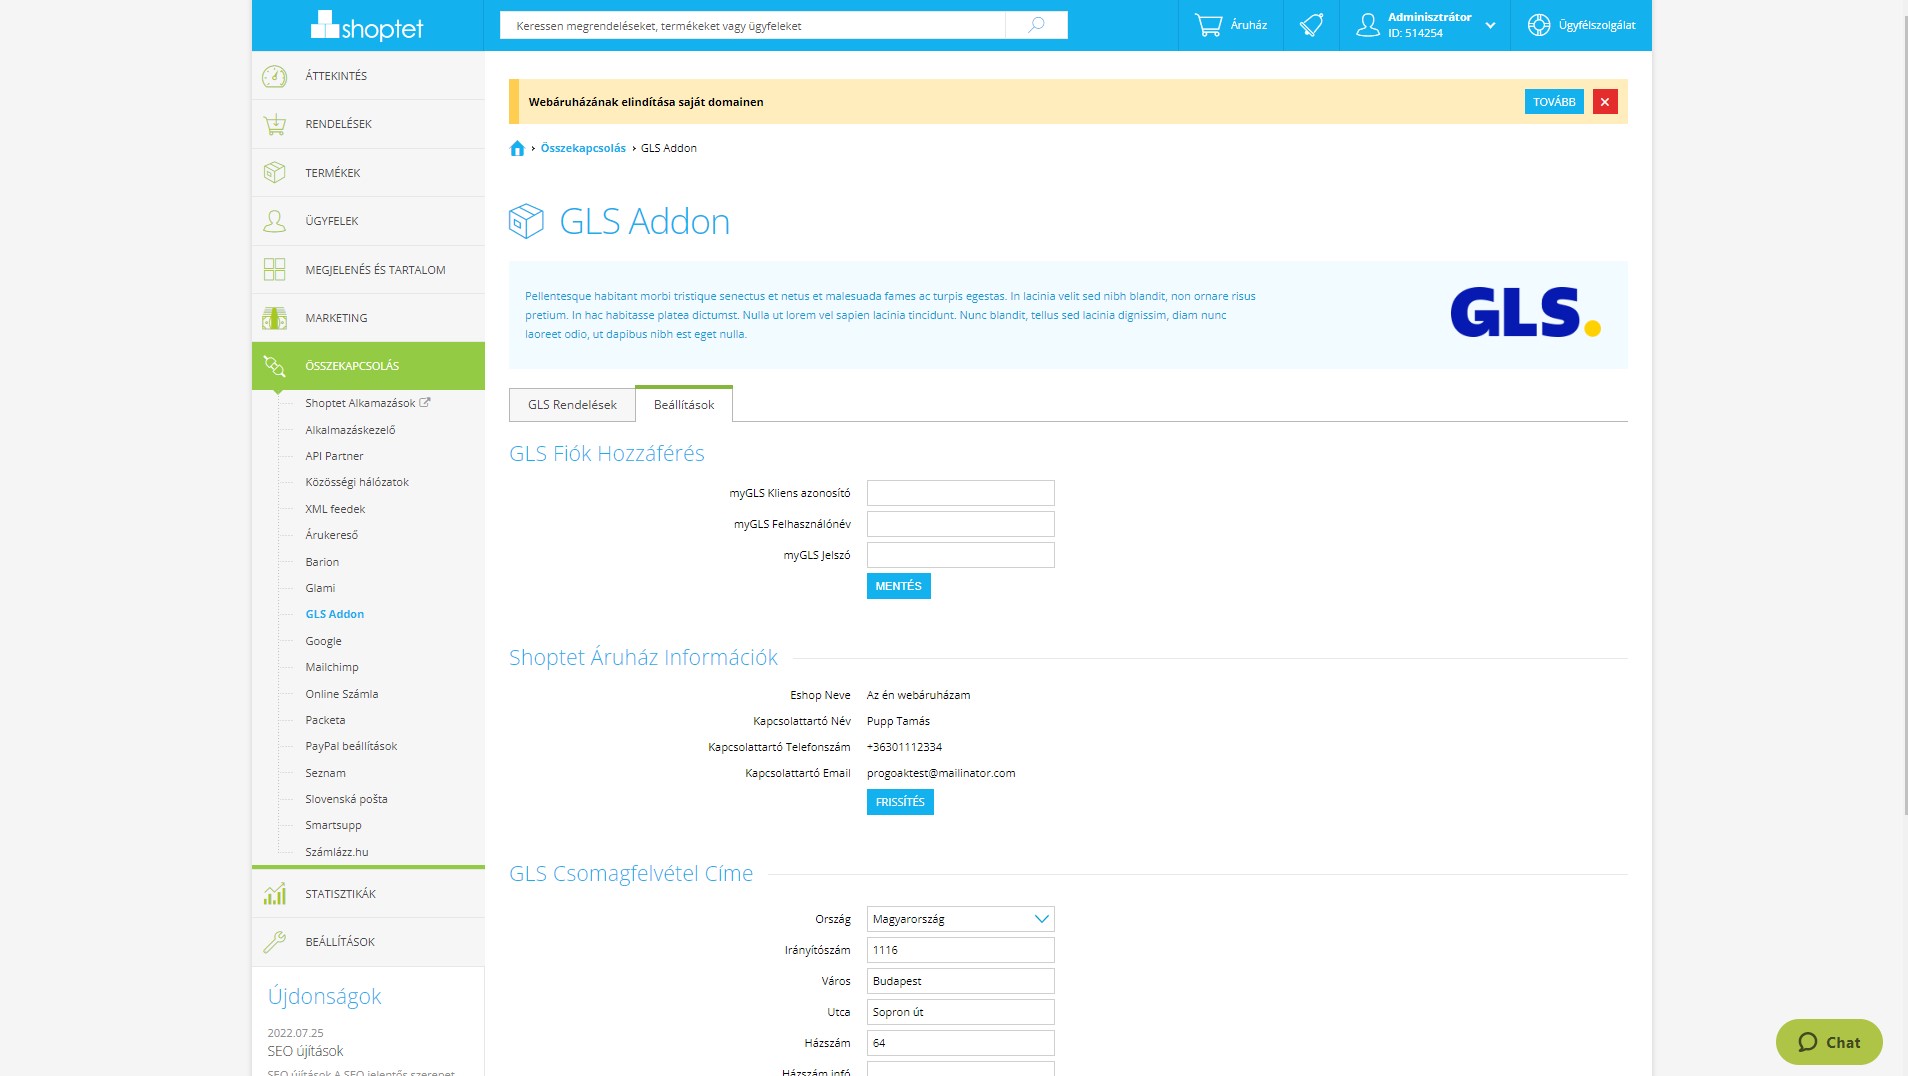1908x1076 pixels.
Task: Focus the top search input field
Action: [752, 25]
